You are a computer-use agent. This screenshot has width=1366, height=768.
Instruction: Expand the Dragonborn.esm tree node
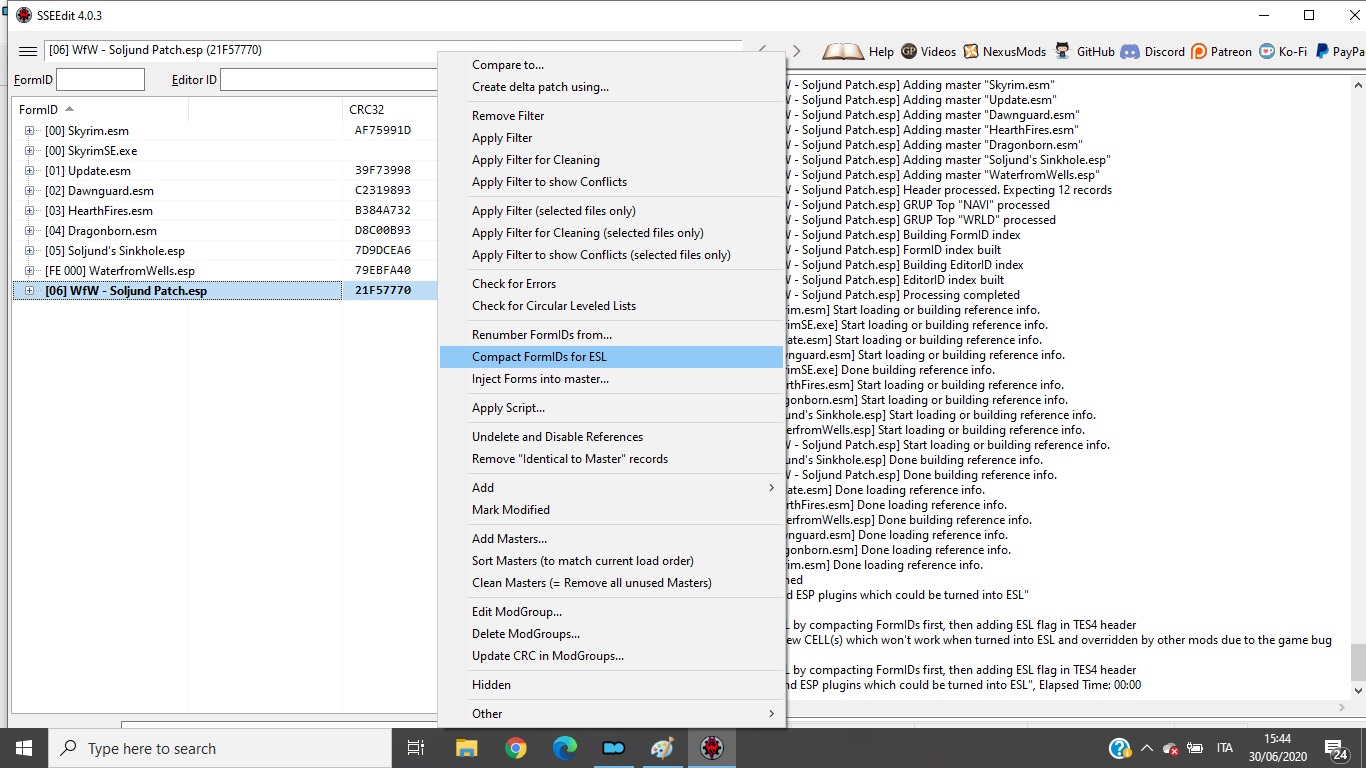pyautogui.click(x=30, y=231)
